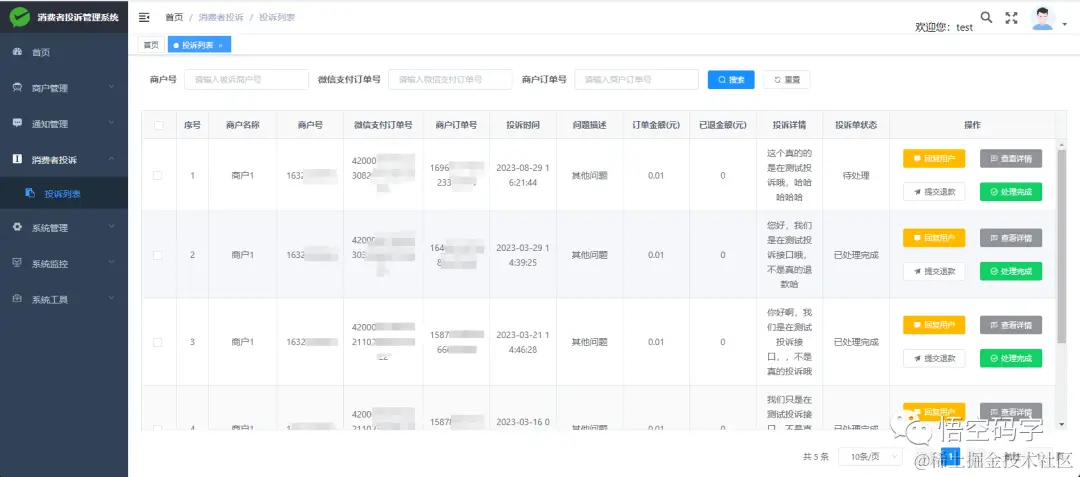Toggle fullscreen mode icon in header
The height and width of the screenshot is (477, 1080).
1011,18
